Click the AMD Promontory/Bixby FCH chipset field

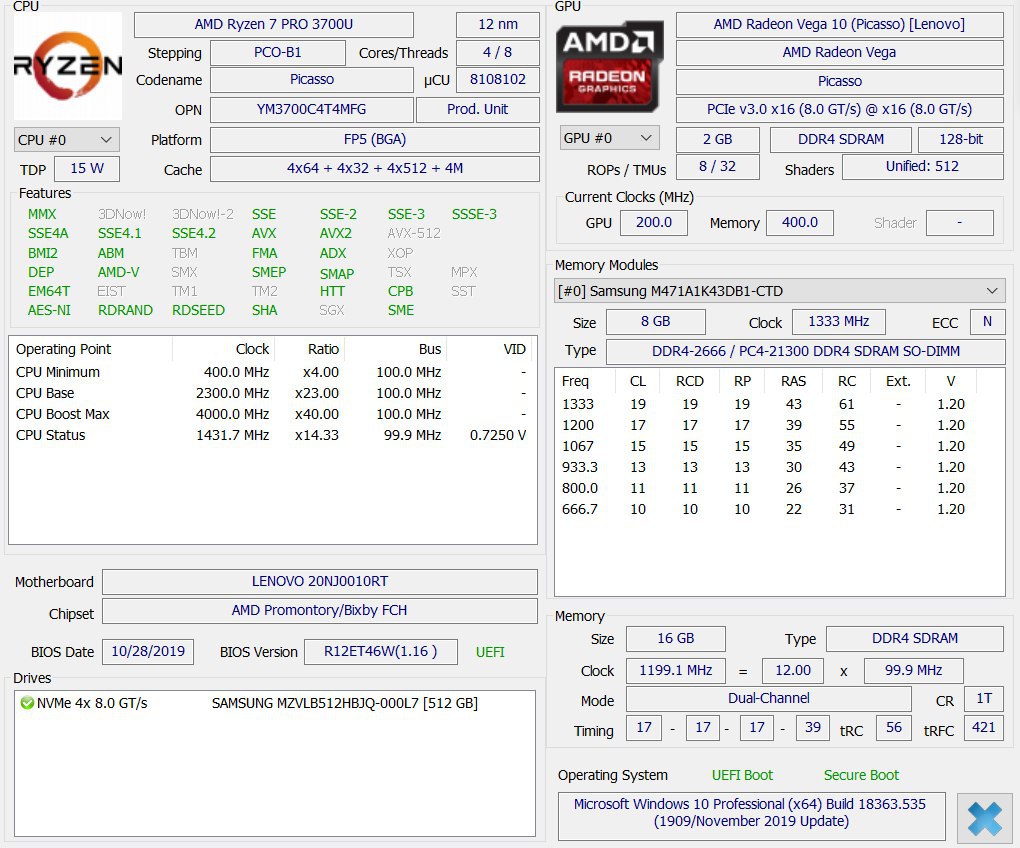click(x=319, y=611)
